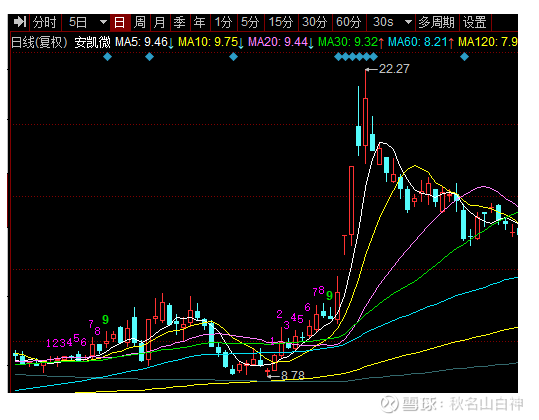
Task: Choose the 15分 period
Action: tap(281, 22)
